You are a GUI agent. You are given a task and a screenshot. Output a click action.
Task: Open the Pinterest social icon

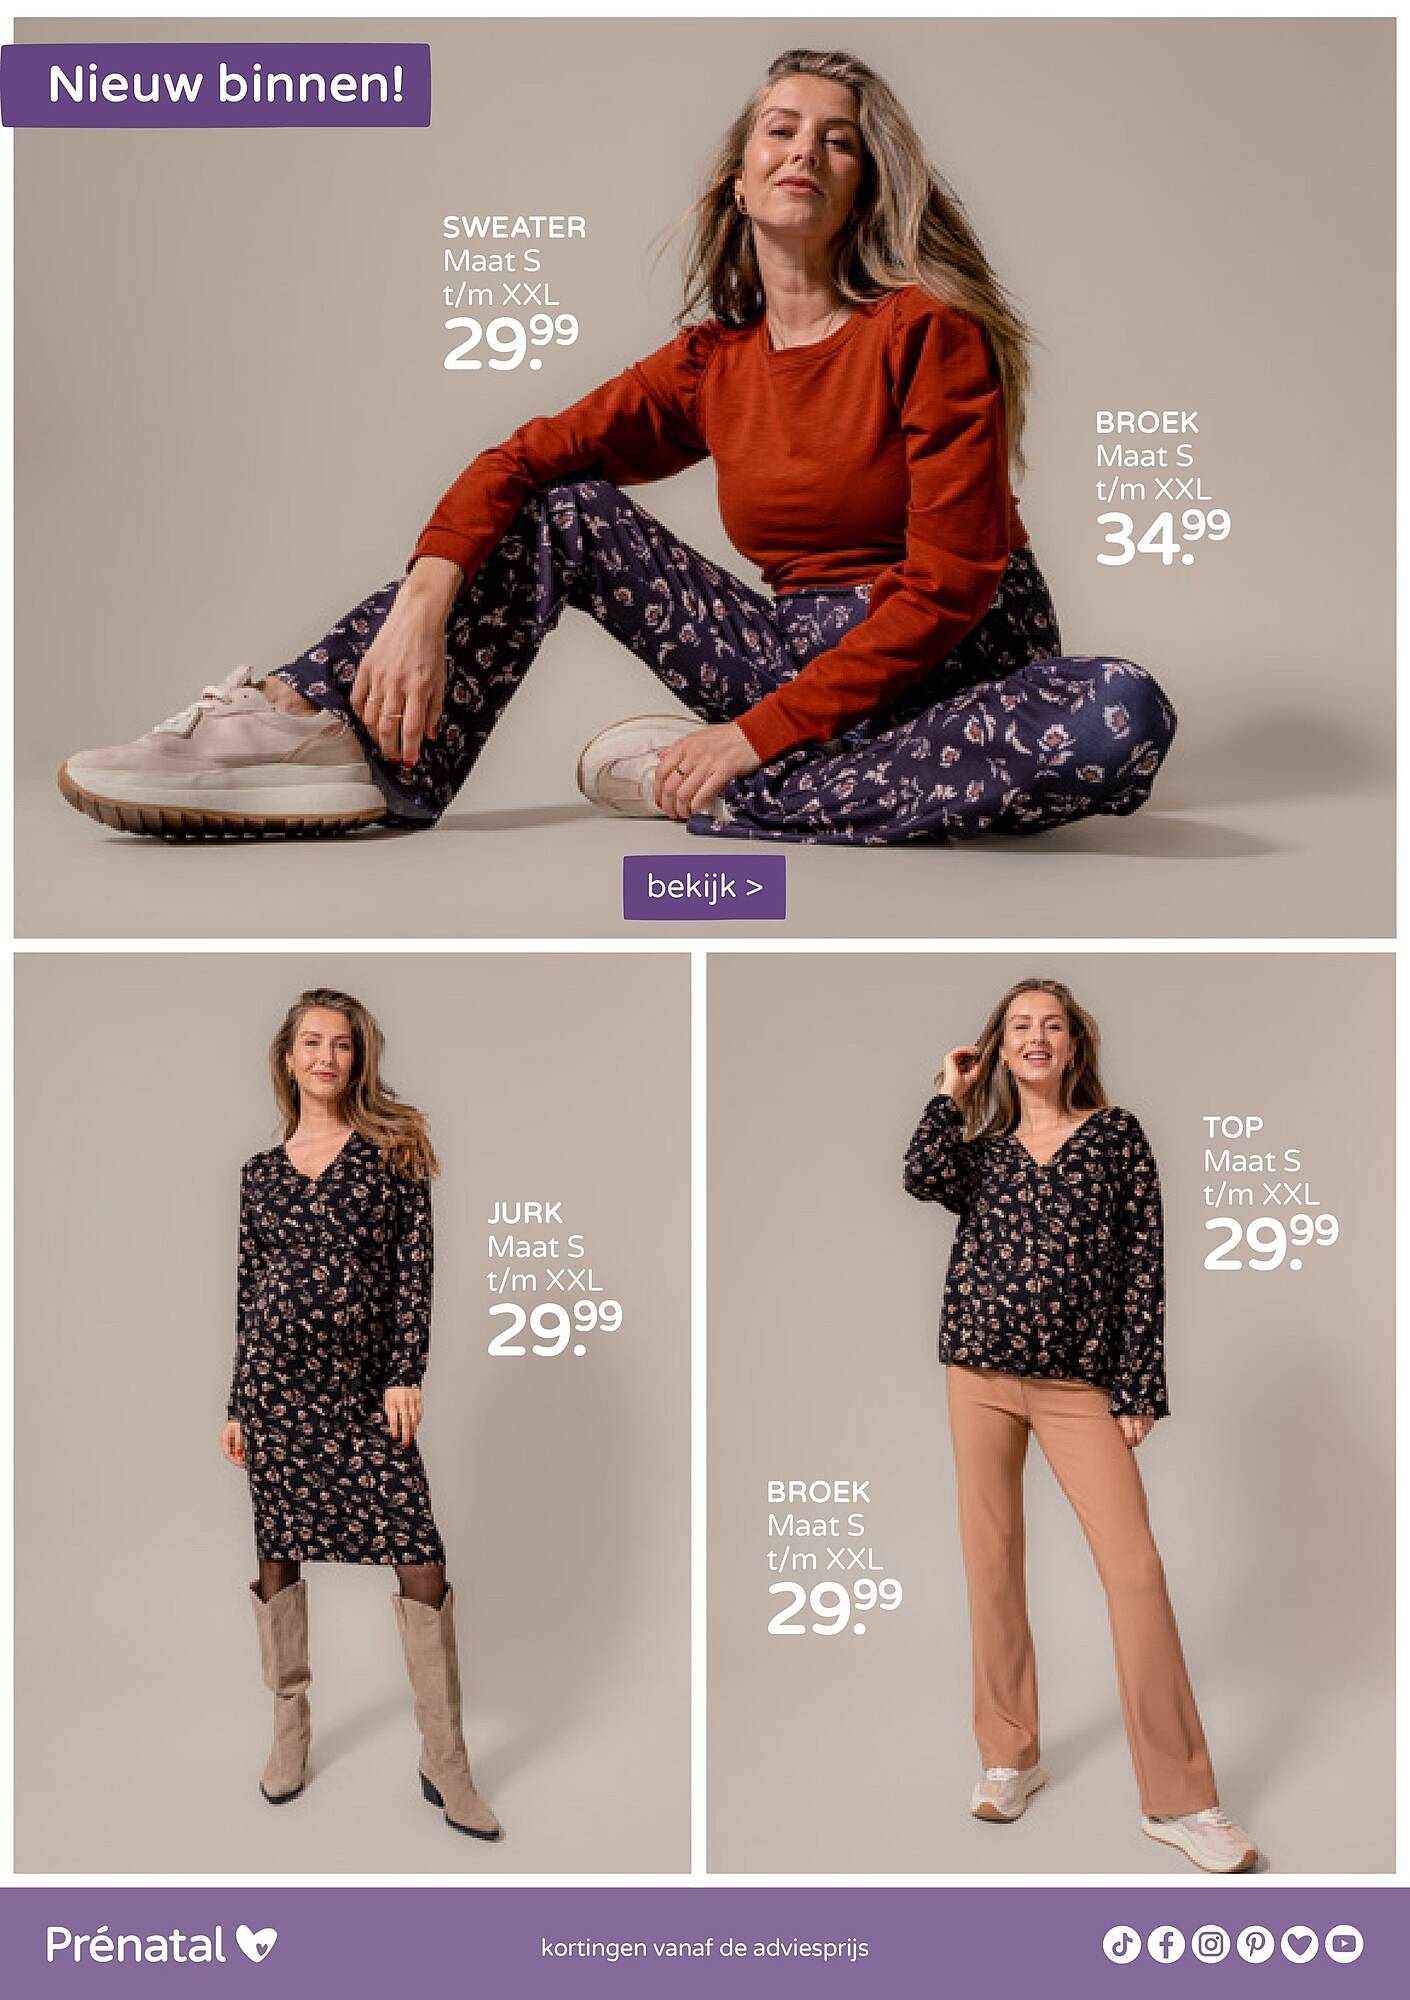pyautogui.click(x=1255, y=1944)
